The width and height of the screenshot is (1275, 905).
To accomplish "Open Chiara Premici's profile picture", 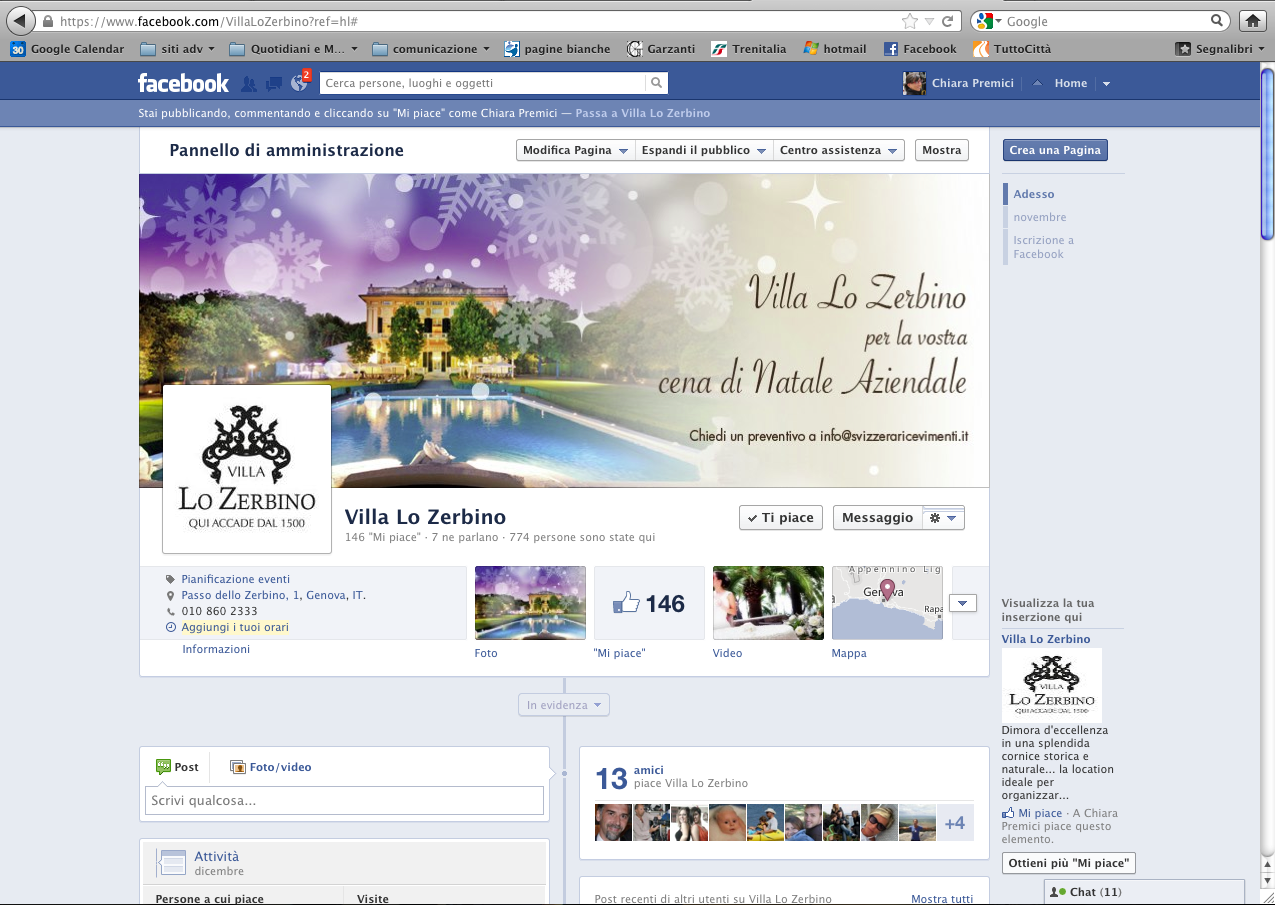I will (x=914, y=83).
